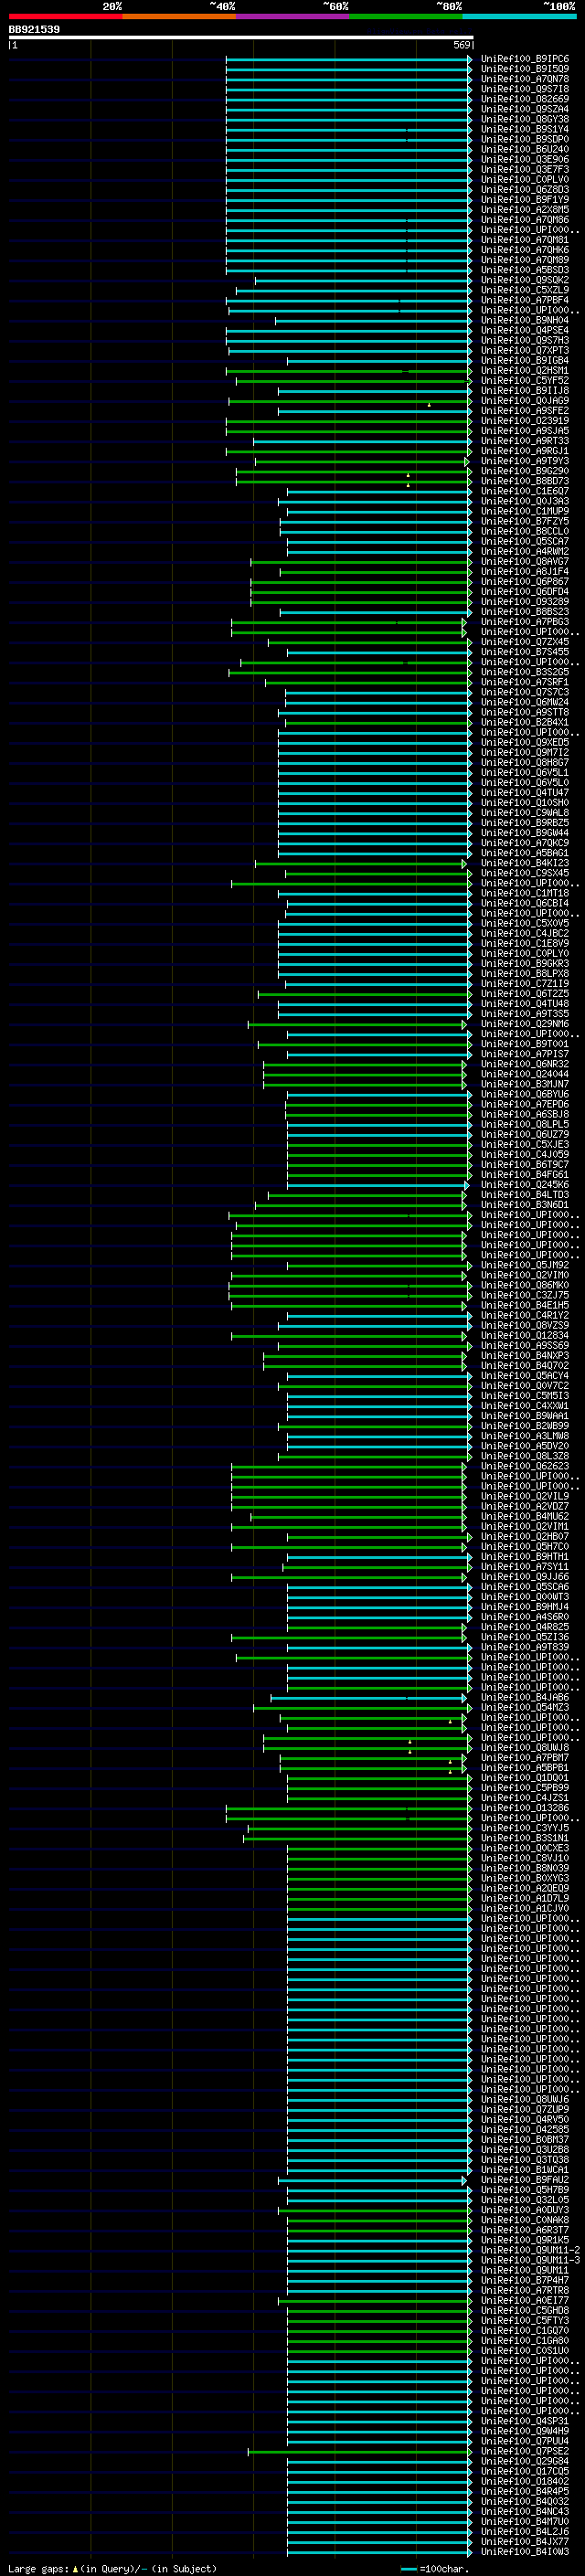Screen dimensions: 585x2576
Task: Select hit UniRef100_B4M7U0
Action: (524, 2522)
